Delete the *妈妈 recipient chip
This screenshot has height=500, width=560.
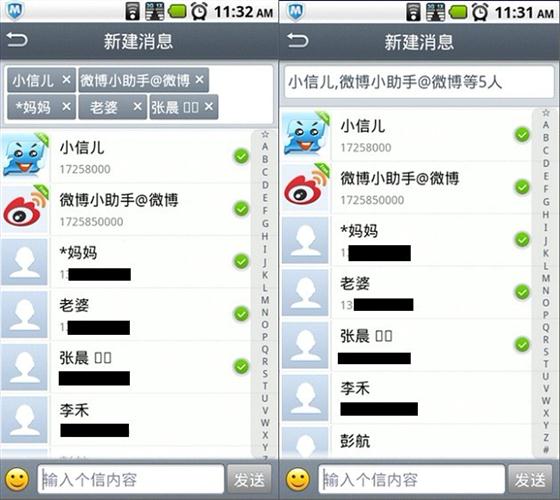click(66, 106)
